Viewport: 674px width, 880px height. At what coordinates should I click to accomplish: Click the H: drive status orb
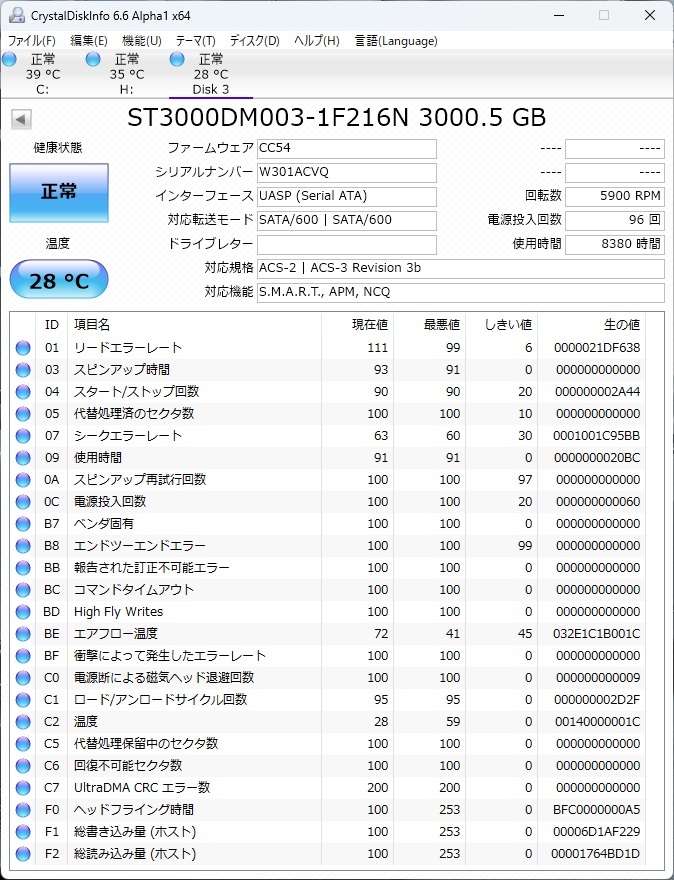(94, 60)
